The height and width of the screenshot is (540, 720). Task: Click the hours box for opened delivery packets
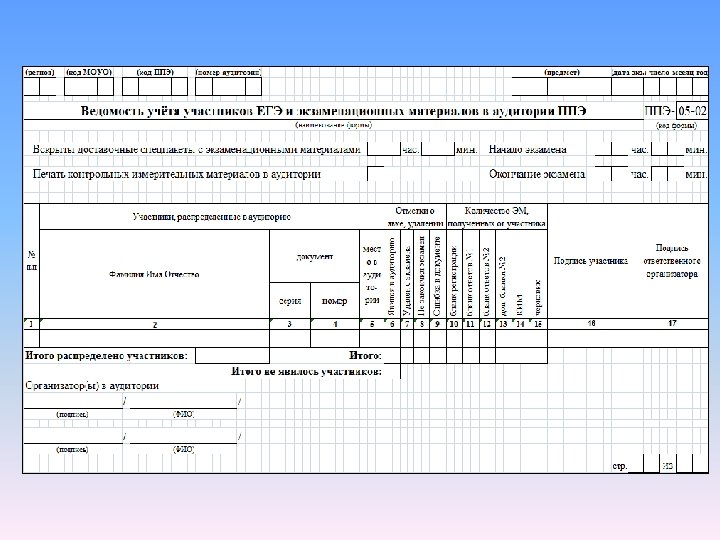click(x=384, y=149)
